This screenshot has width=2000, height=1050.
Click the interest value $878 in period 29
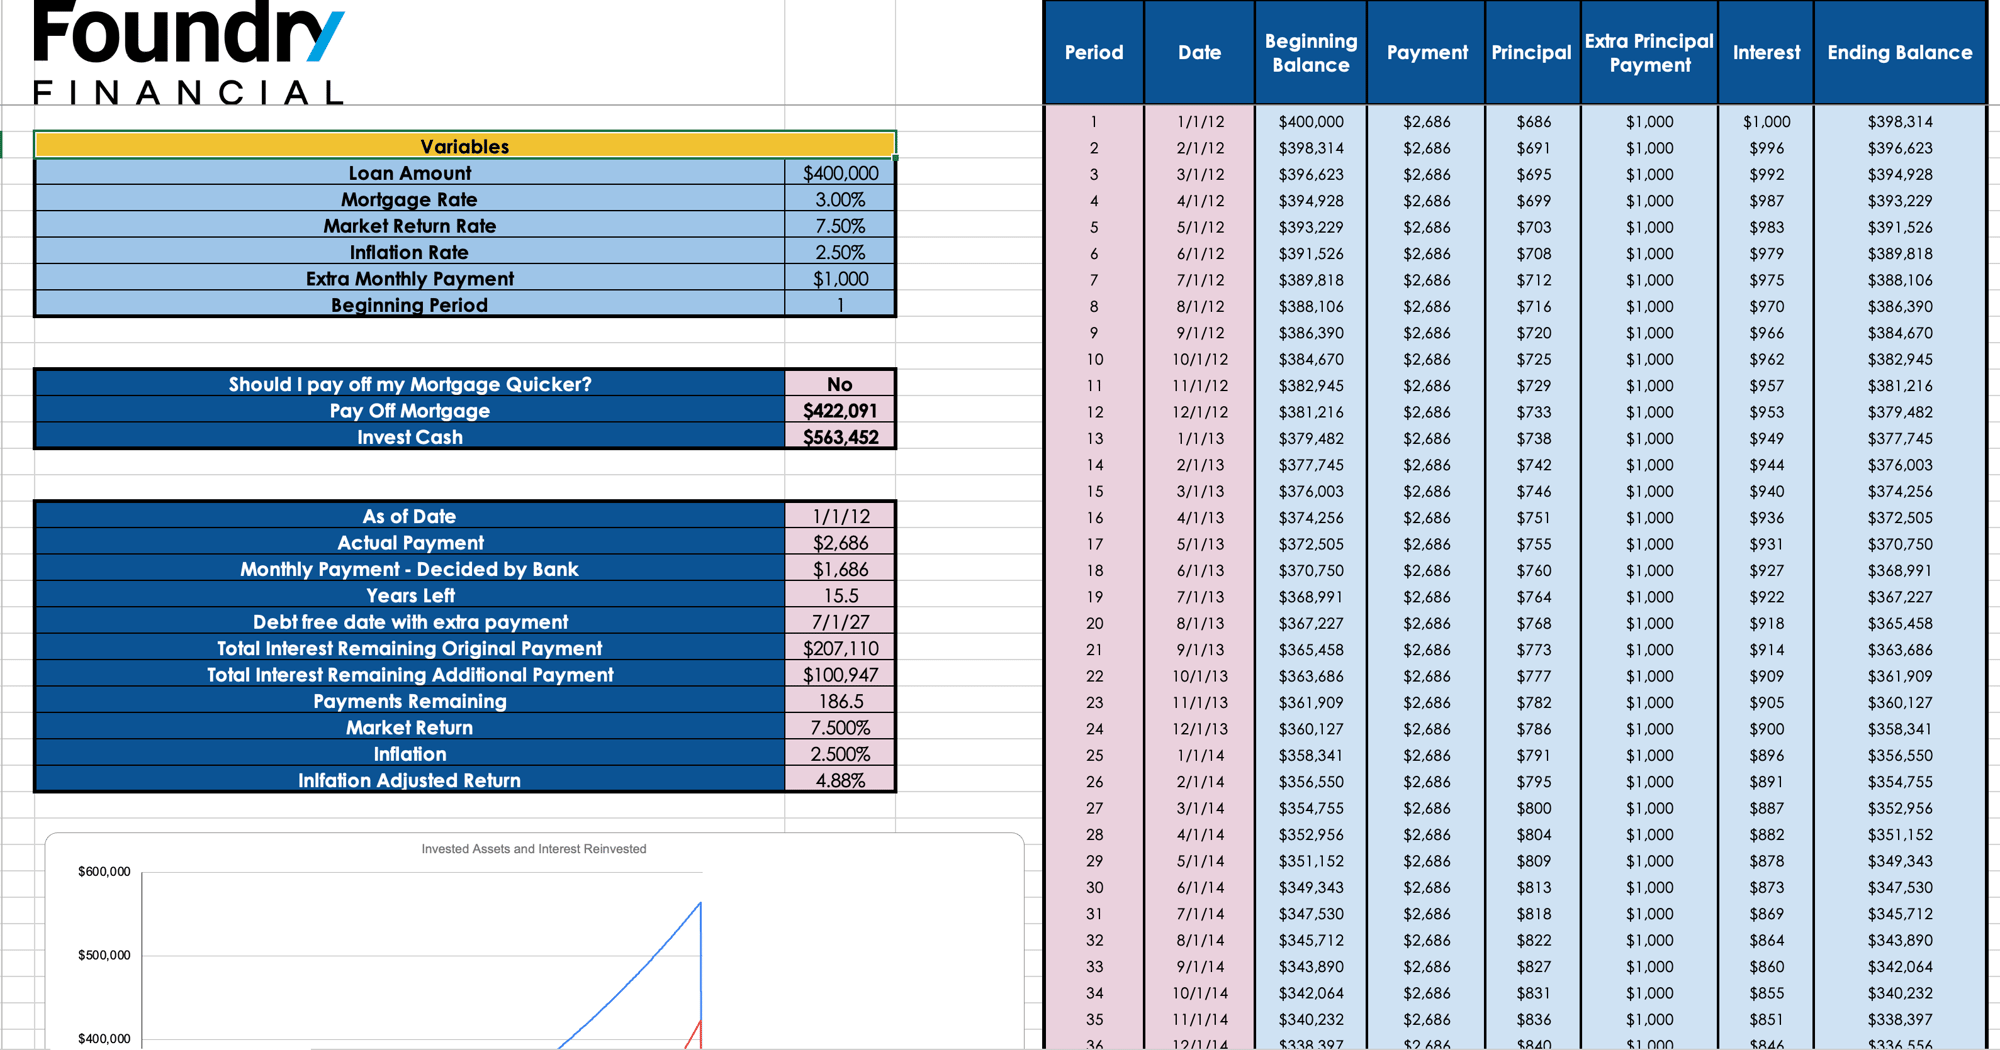click(1766, 861)
